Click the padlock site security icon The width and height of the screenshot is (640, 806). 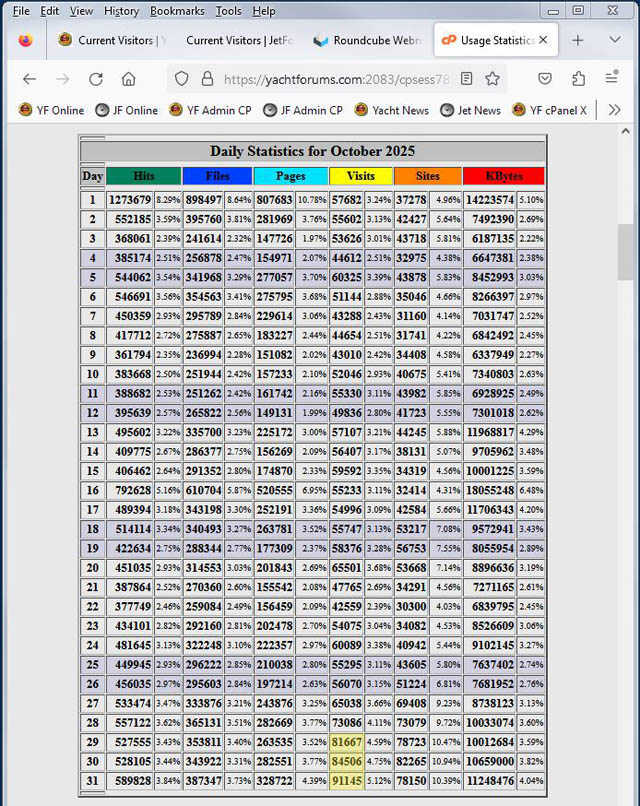tap(207, 79)
